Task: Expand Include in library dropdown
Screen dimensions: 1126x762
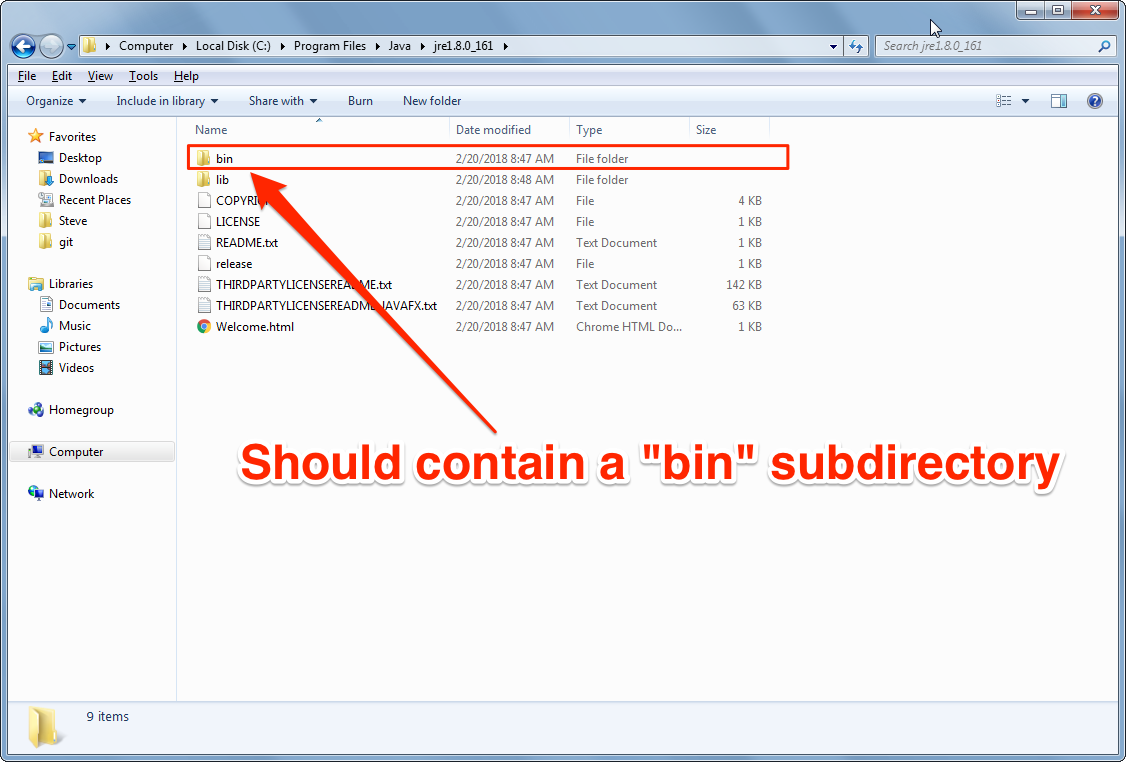Action: (x=167, y=101)
